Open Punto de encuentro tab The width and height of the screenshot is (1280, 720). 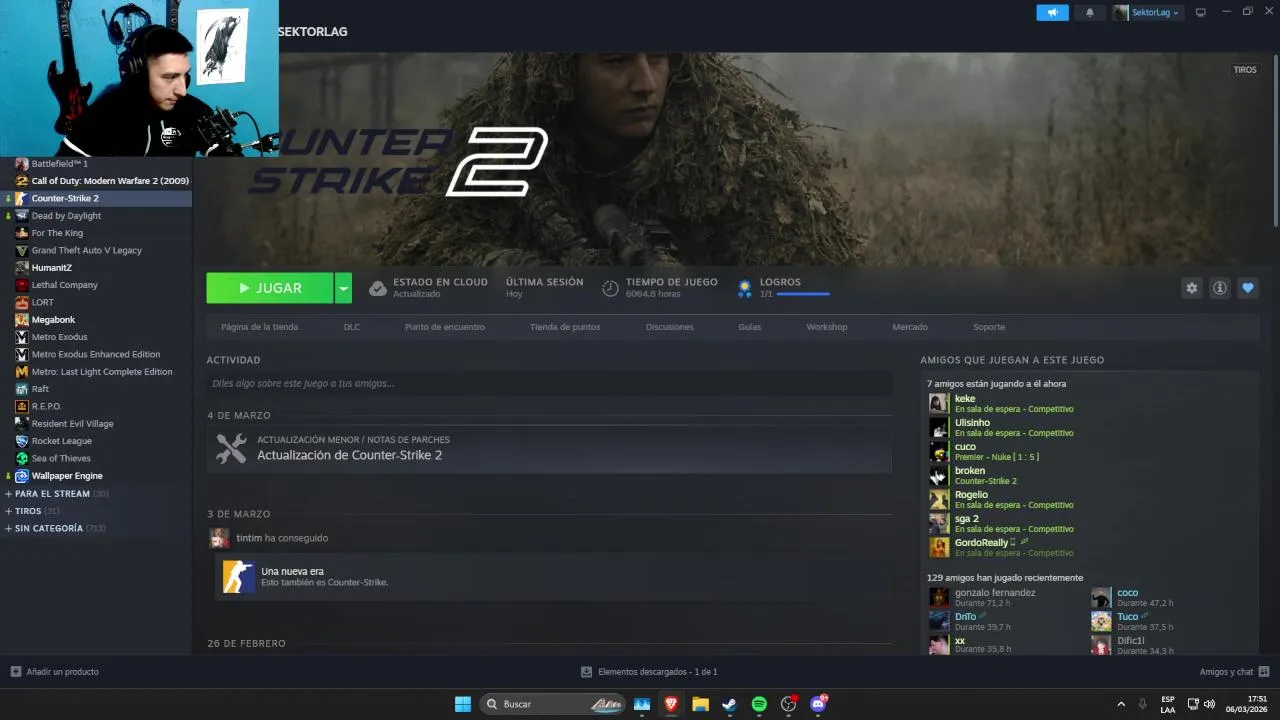pos(445,327)
